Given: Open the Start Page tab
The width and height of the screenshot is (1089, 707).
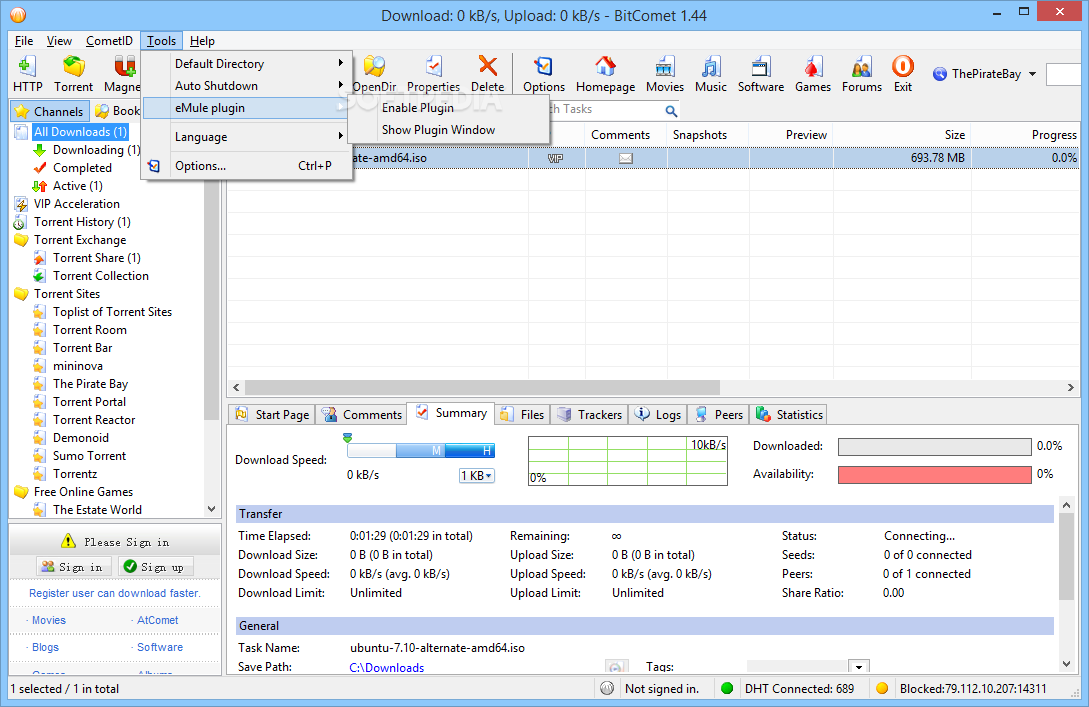Looking at the screenshot, I should [x=272, y=415].
